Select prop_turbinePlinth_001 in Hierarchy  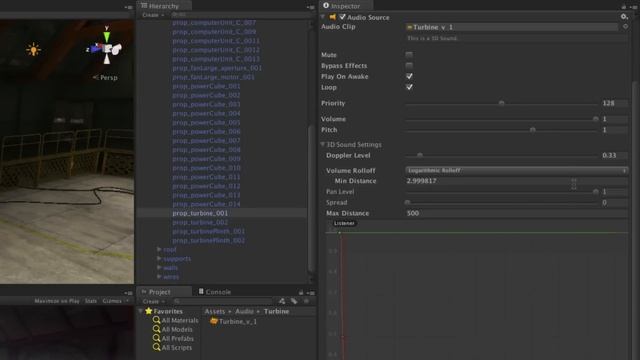tap(209, 231)
